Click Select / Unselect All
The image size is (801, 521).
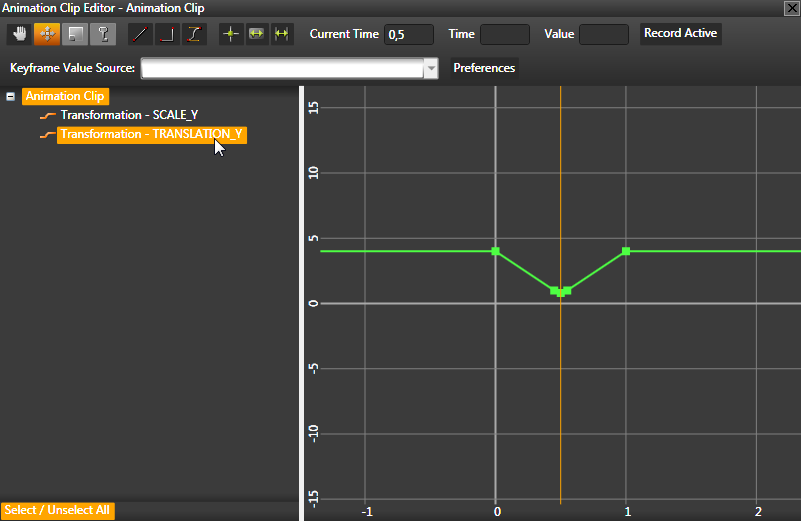pos(58,511)
